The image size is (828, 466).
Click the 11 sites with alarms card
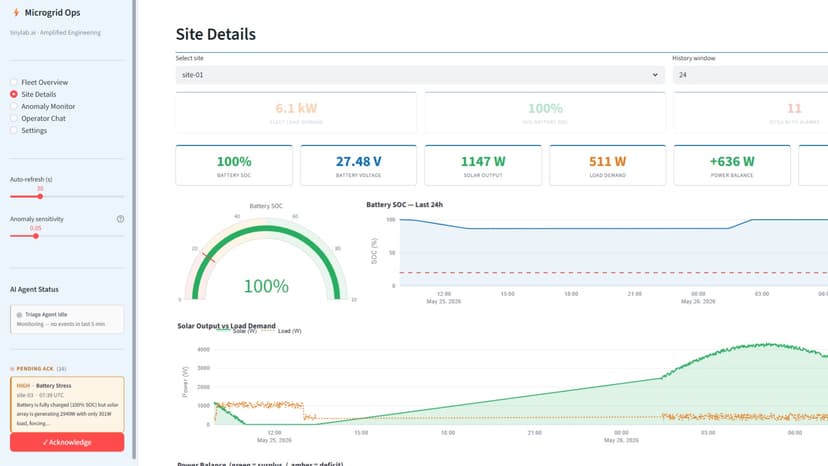click(x=751, y=112)
